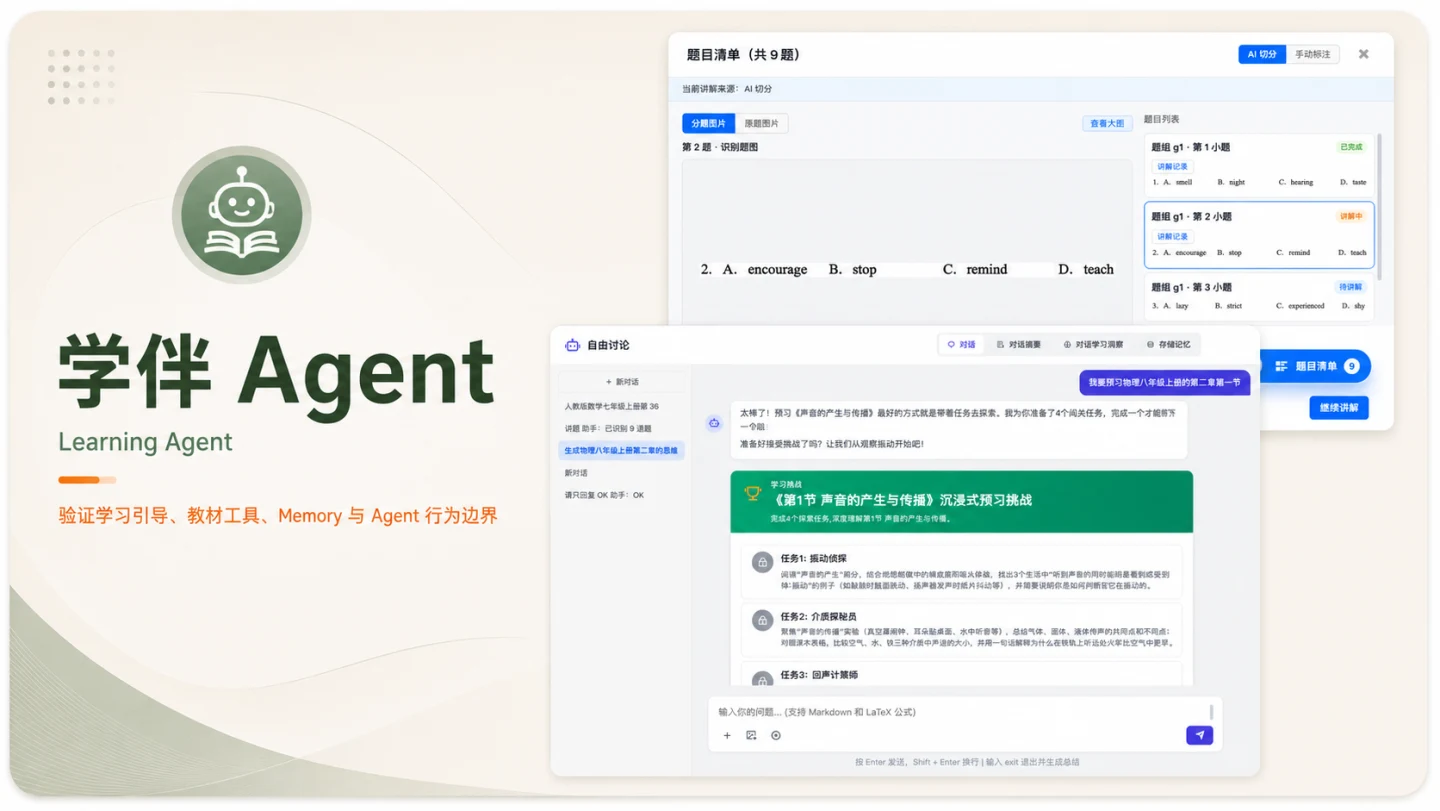Click the trophy icon in the 学习挑战 banner
1440x811 pixels.
pyautogui.click(x=753, y=493)
